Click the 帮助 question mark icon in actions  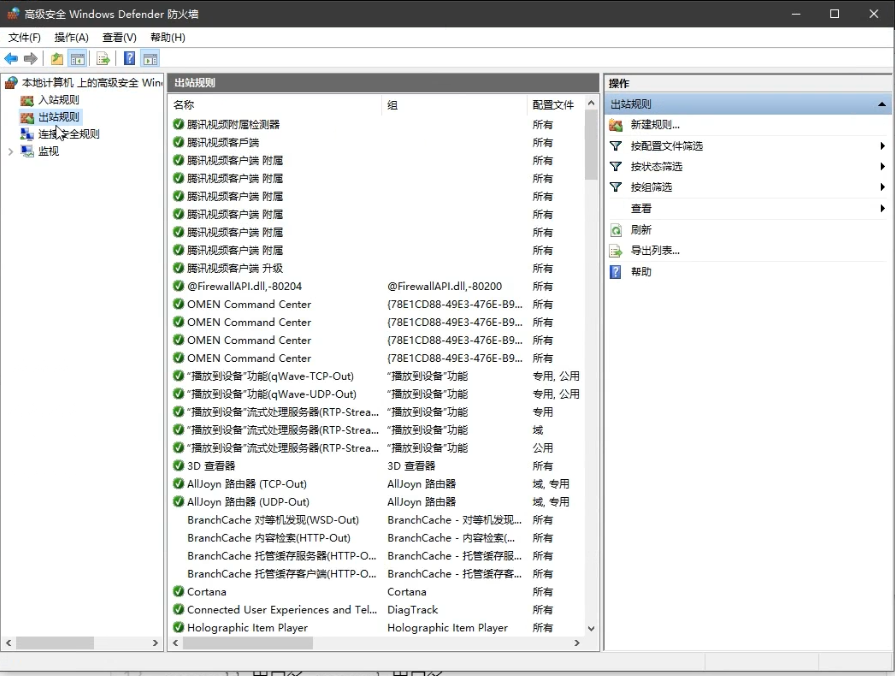pyautogui.click(x=615, y=272)
